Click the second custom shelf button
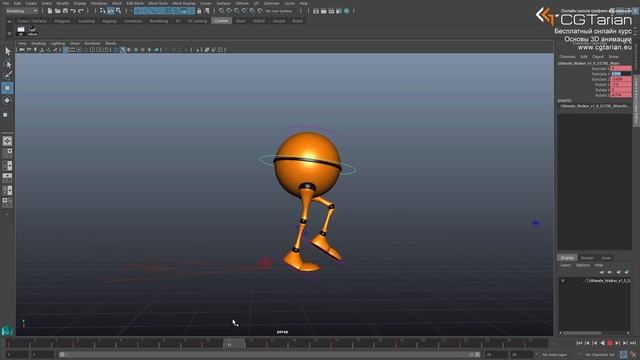Image resolution: width=640 pixels, height=360 pixels. (32, 31)
